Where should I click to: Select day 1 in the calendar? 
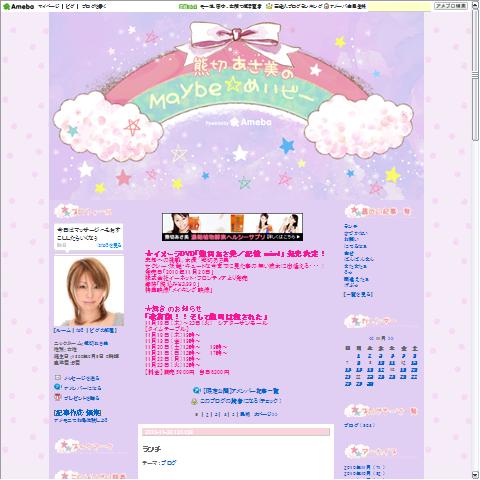click(359, 356)
